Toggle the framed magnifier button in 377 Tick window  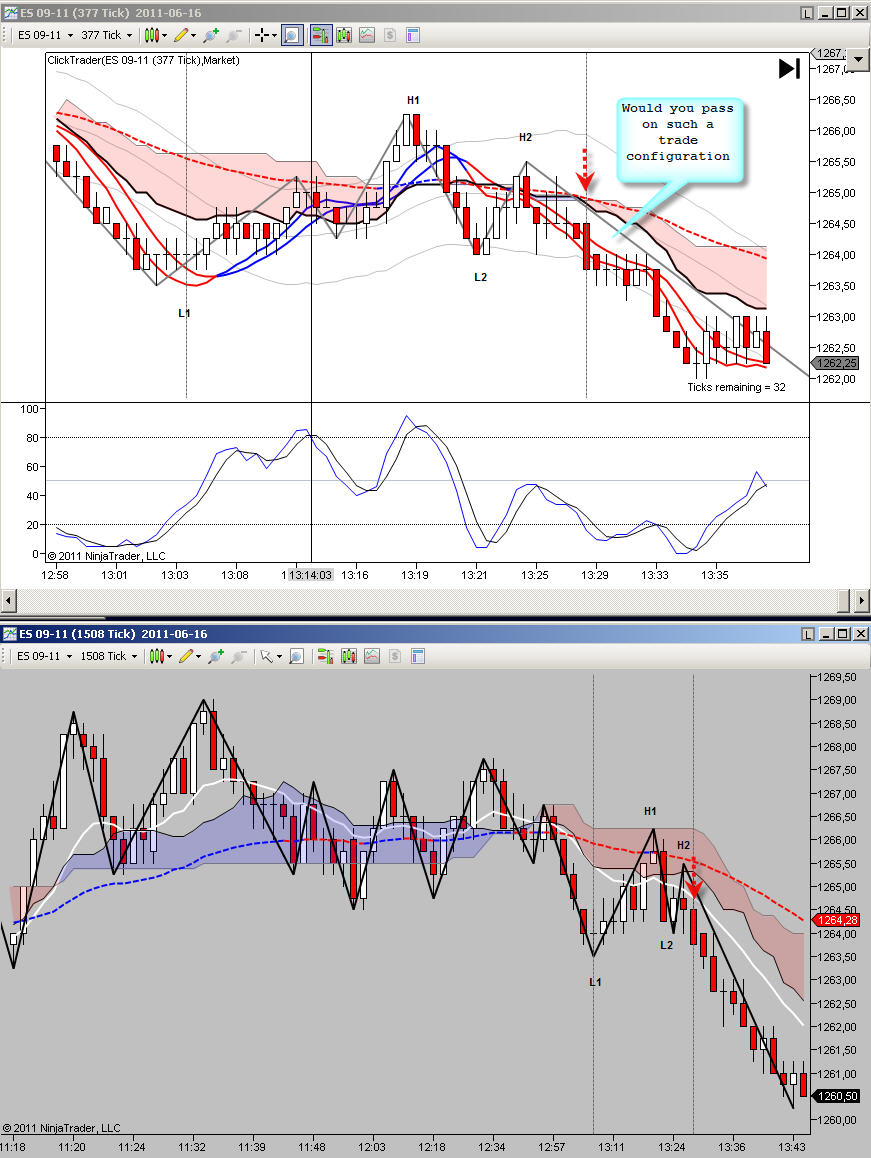pyautogui.click(x=292, y=35)
